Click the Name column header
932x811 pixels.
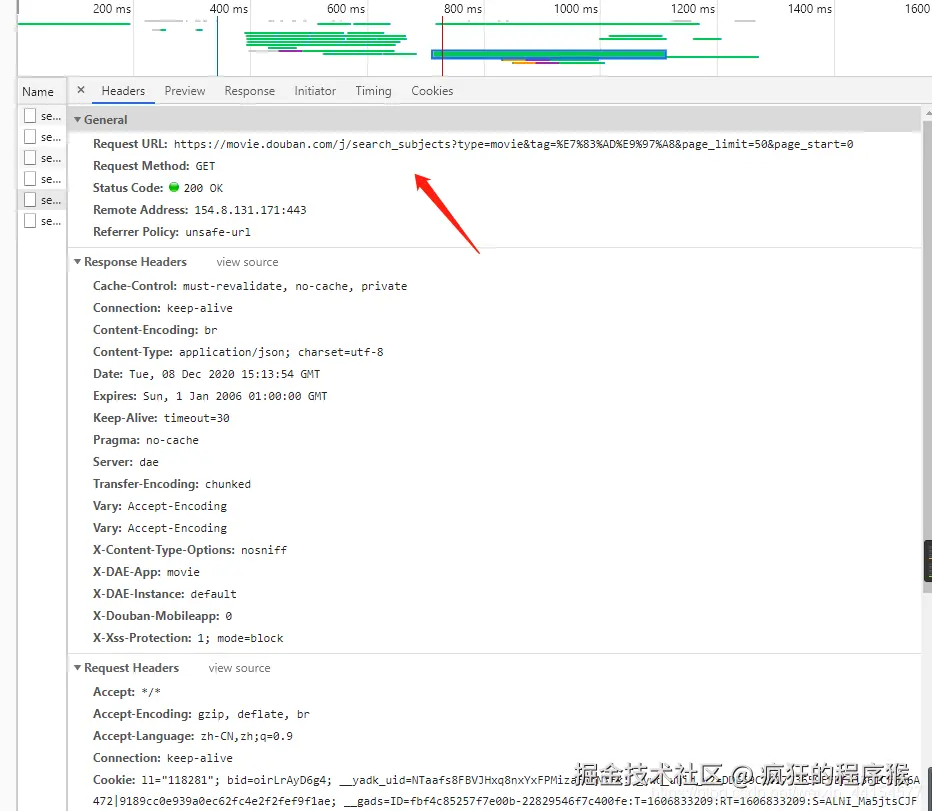click(38, 92)
